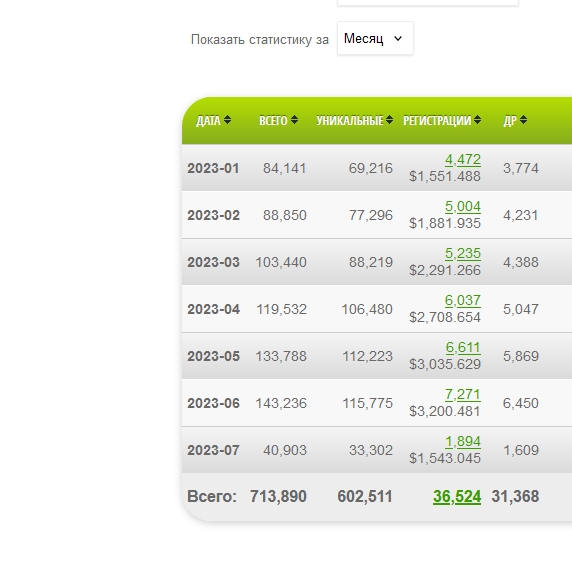This screenshot has height=564, width=572.
Task: Sort by УНИКАЛЬНЫЕ column sort arrows
Action: click(389, 120)
